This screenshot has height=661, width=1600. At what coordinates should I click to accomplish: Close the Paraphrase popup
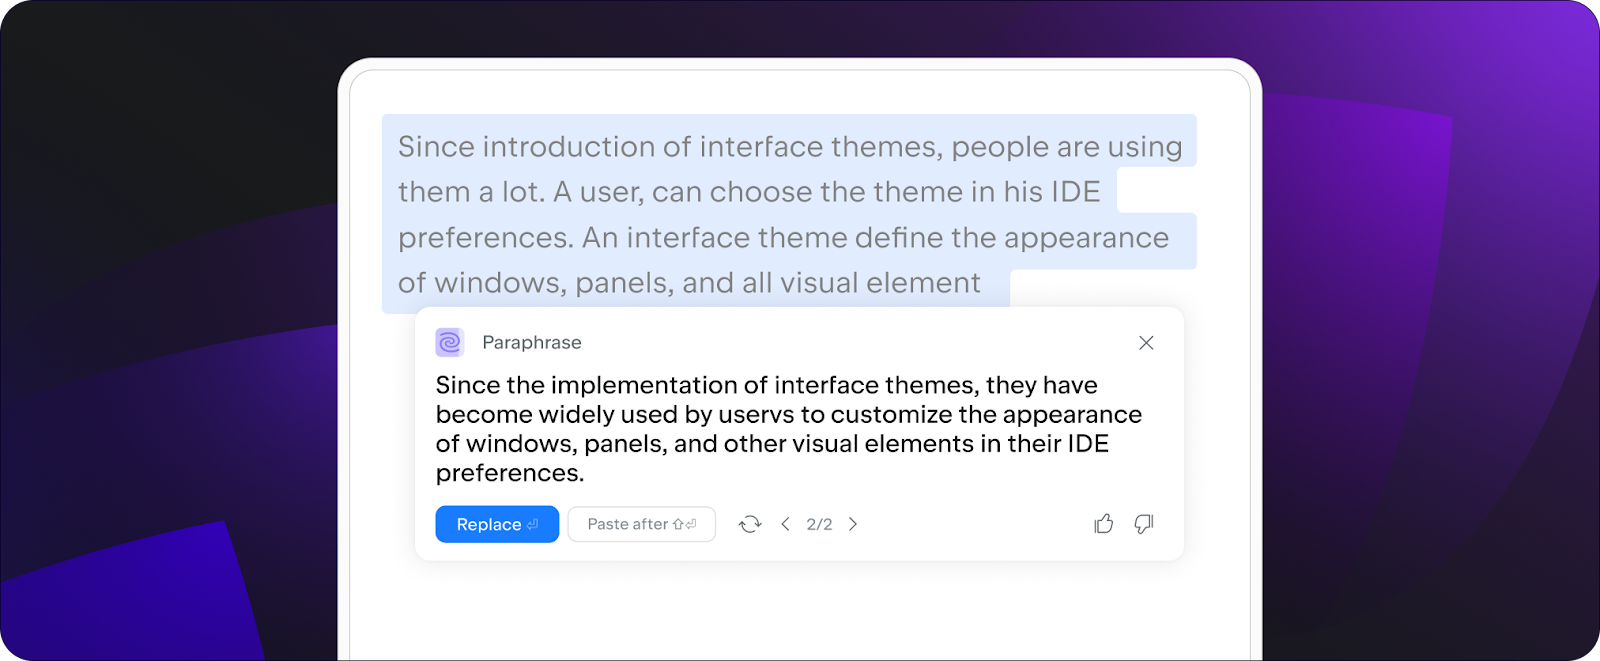pyautogui.click(x=1146, y=343)
